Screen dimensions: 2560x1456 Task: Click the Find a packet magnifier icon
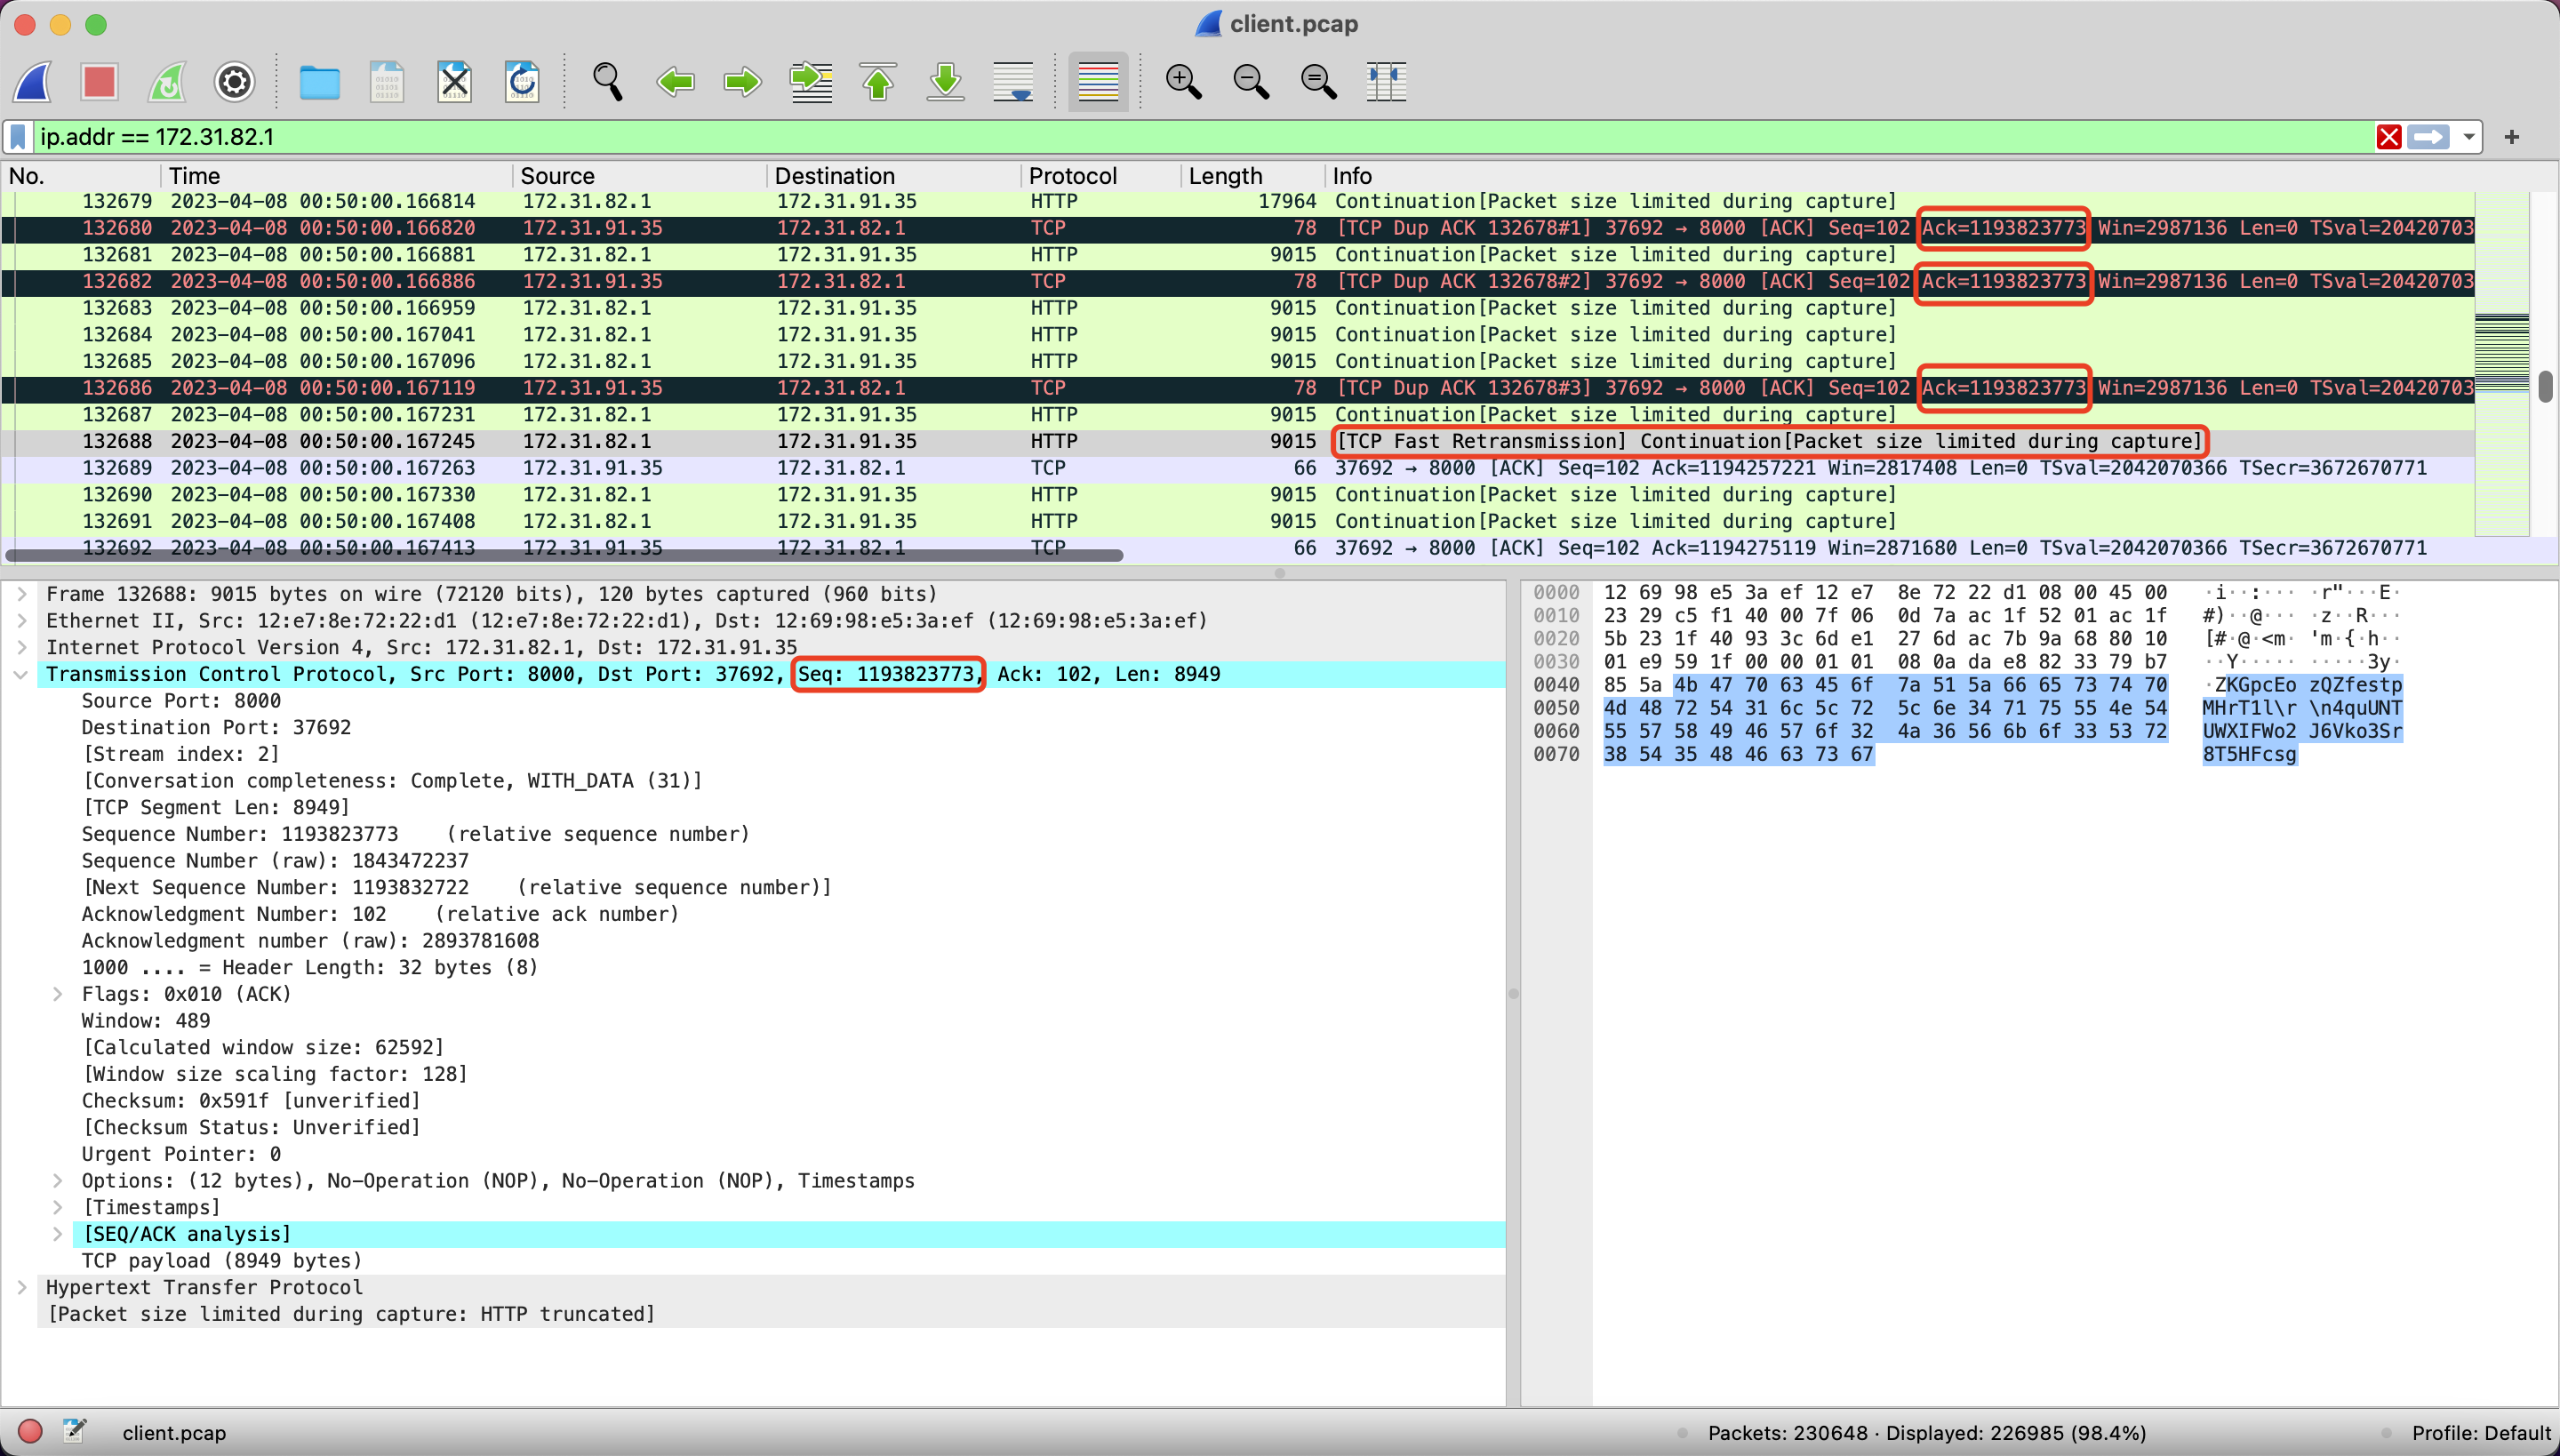(x=607, y=82)
